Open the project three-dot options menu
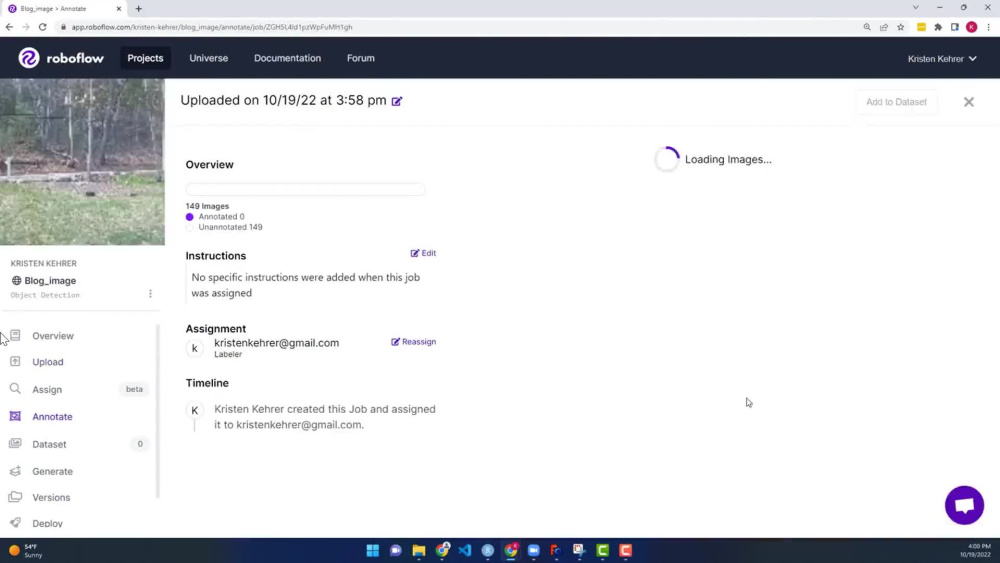The height and width of the screenshot is (563, 1000). click(x=151, y=294)
